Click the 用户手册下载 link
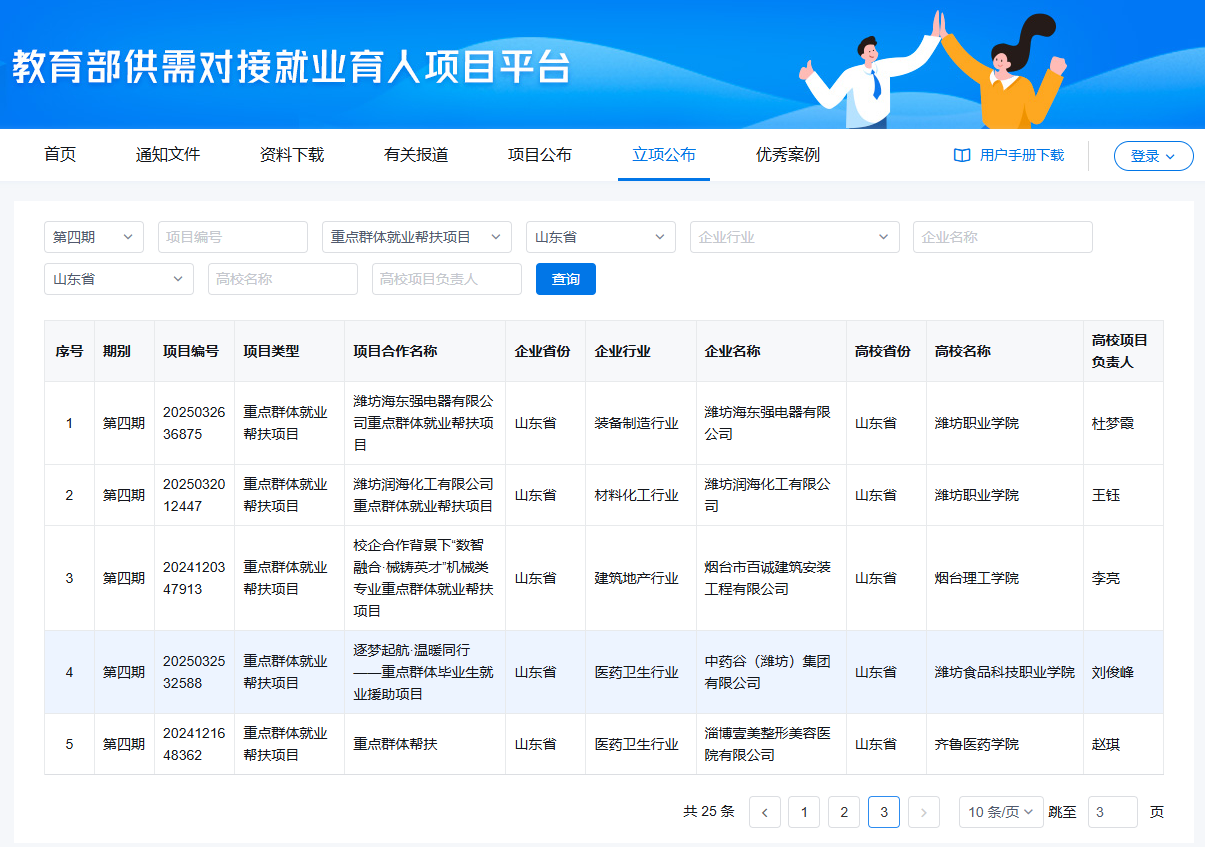The width and height of the screenshot is (1205, 847). 1021,156
